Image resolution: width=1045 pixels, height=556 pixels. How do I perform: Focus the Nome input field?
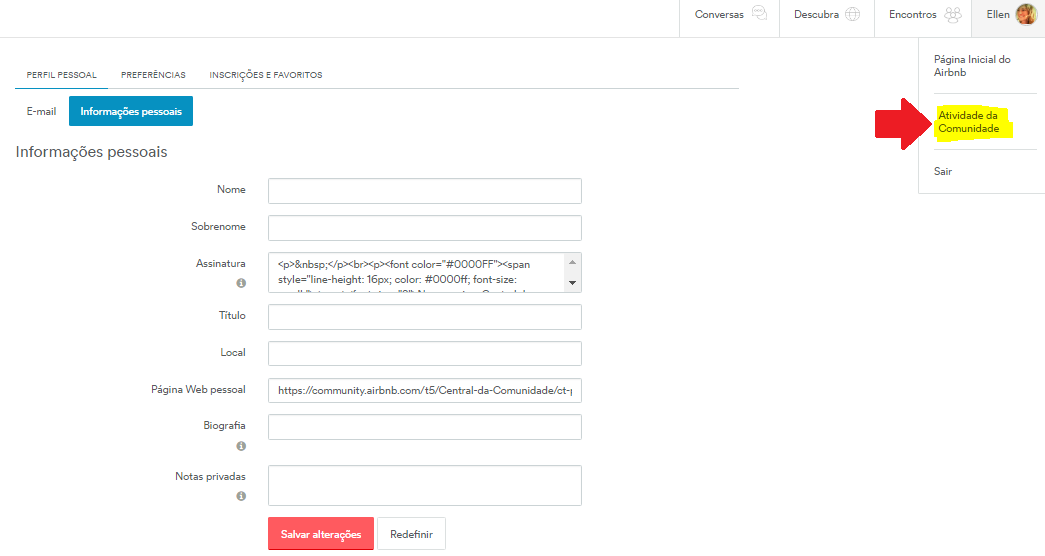coord(424,191)
